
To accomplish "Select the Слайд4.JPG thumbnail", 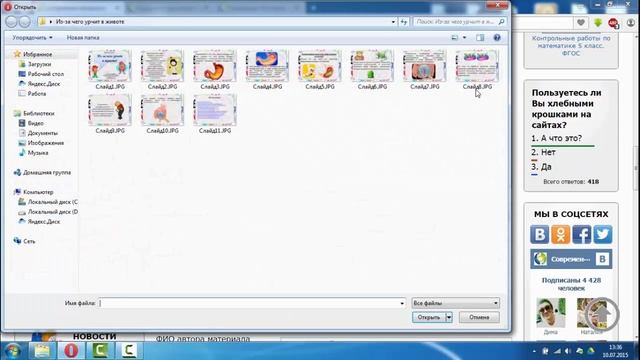I will point(267,66).
